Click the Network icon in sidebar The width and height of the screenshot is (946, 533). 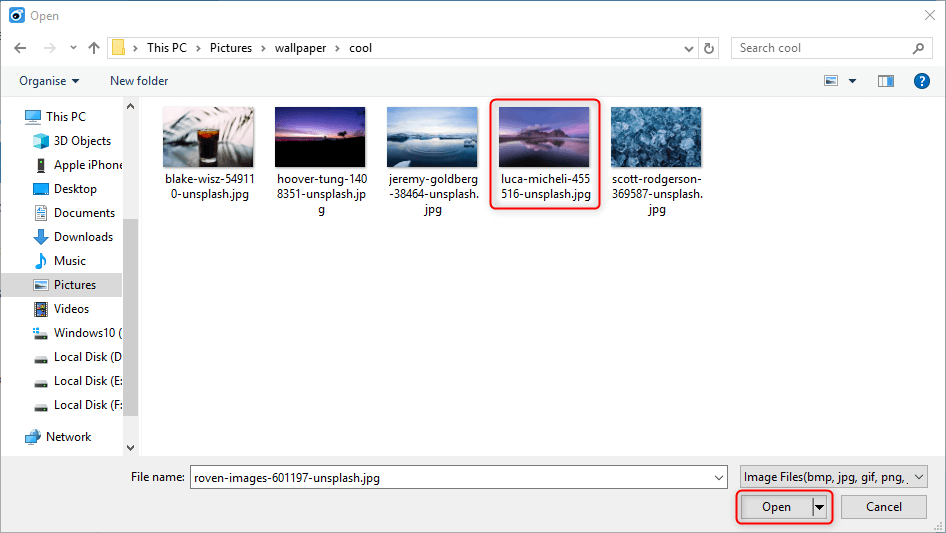33,438
